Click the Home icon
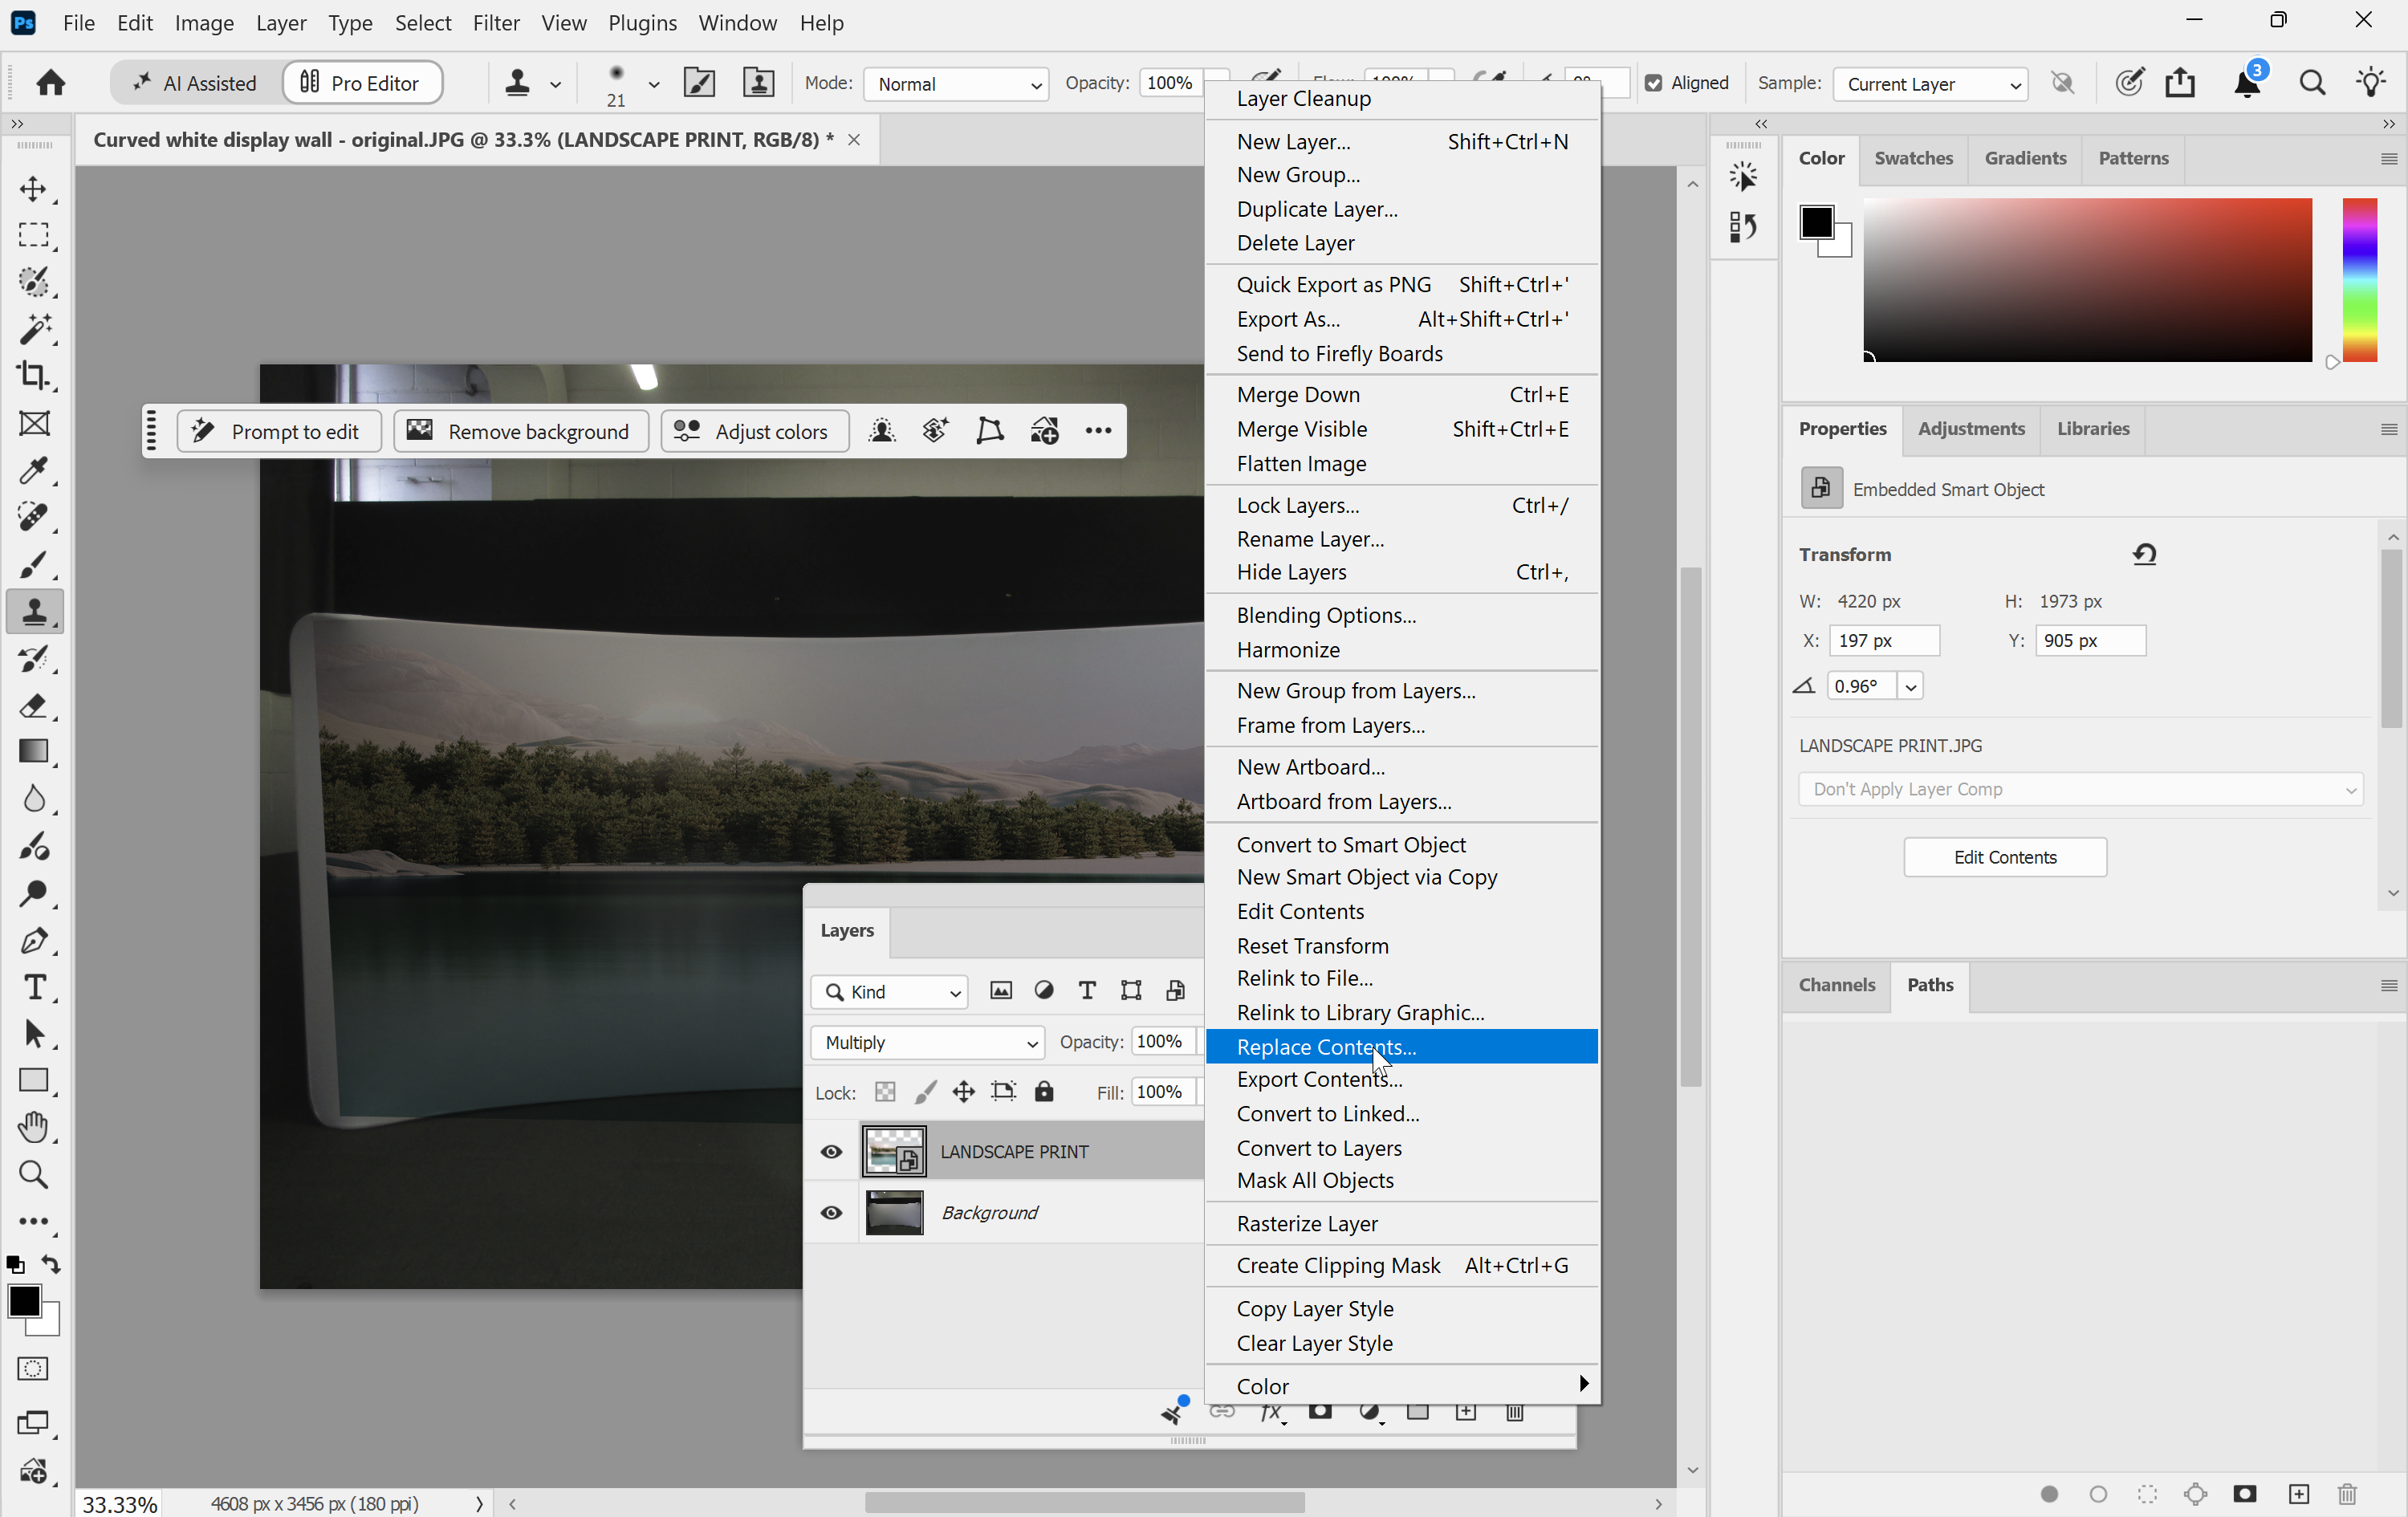Viewport: 2408px width, 1517px height. [x=51, y=83]
